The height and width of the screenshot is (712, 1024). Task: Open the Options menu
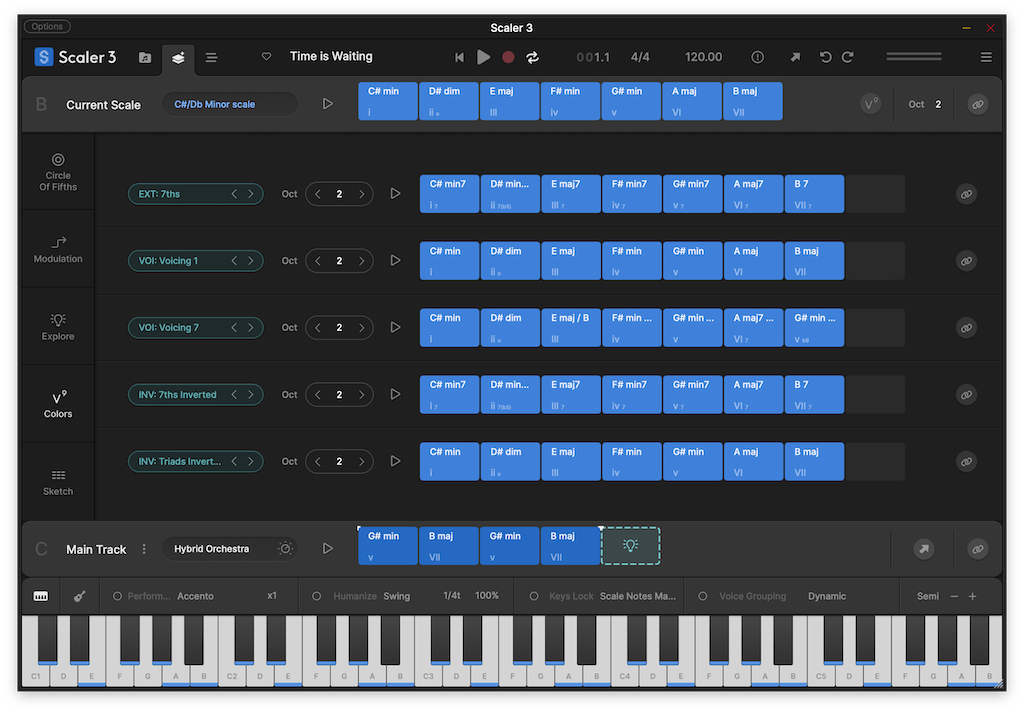click(48, 27)
